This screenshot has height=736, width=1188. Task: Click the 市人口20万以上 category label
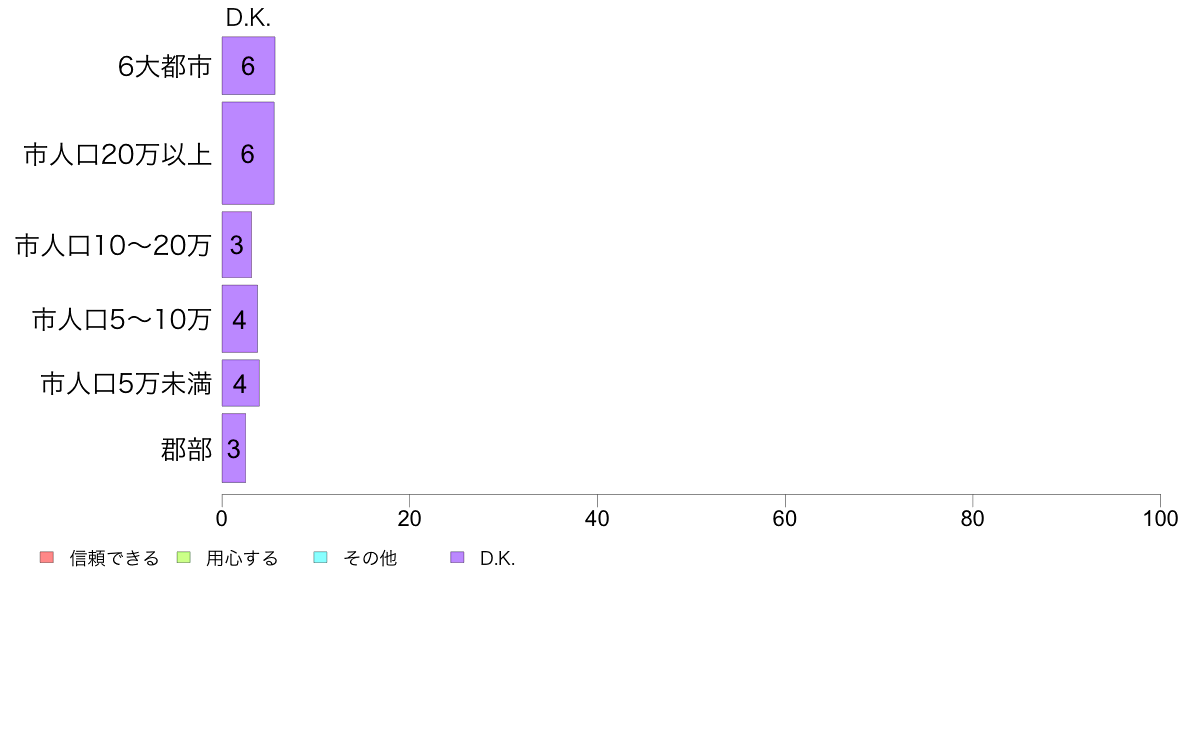tap(117, 155)
